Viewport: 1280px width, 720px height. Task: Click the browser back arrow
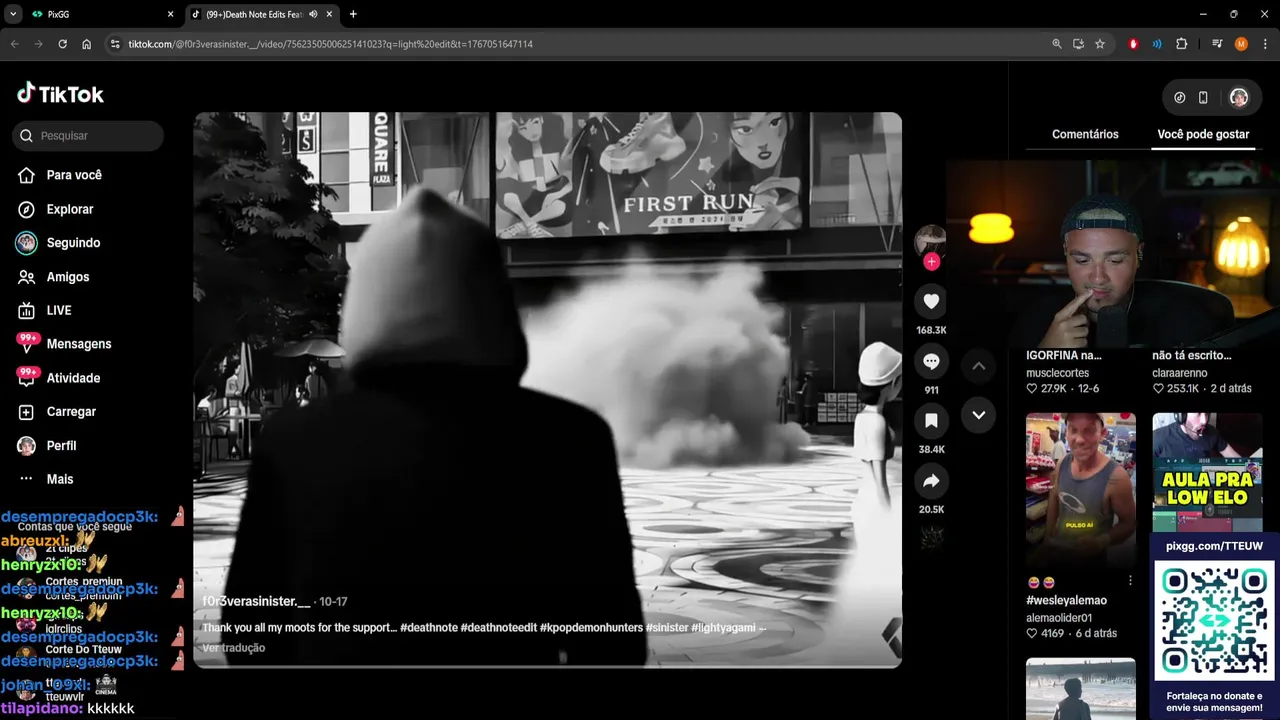[14, 44]
